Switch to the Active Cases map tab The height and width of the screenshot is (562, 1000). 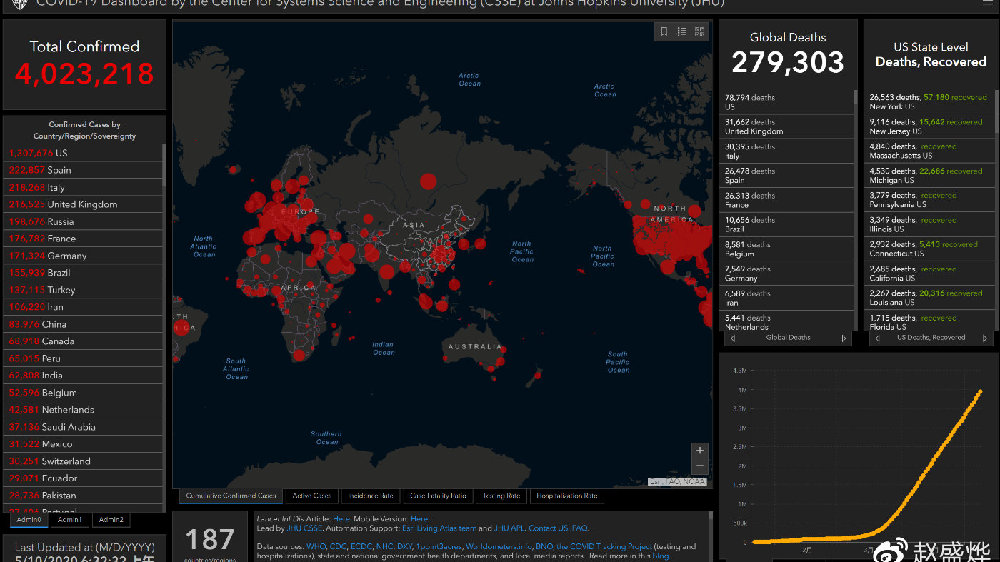click(312, 495)
